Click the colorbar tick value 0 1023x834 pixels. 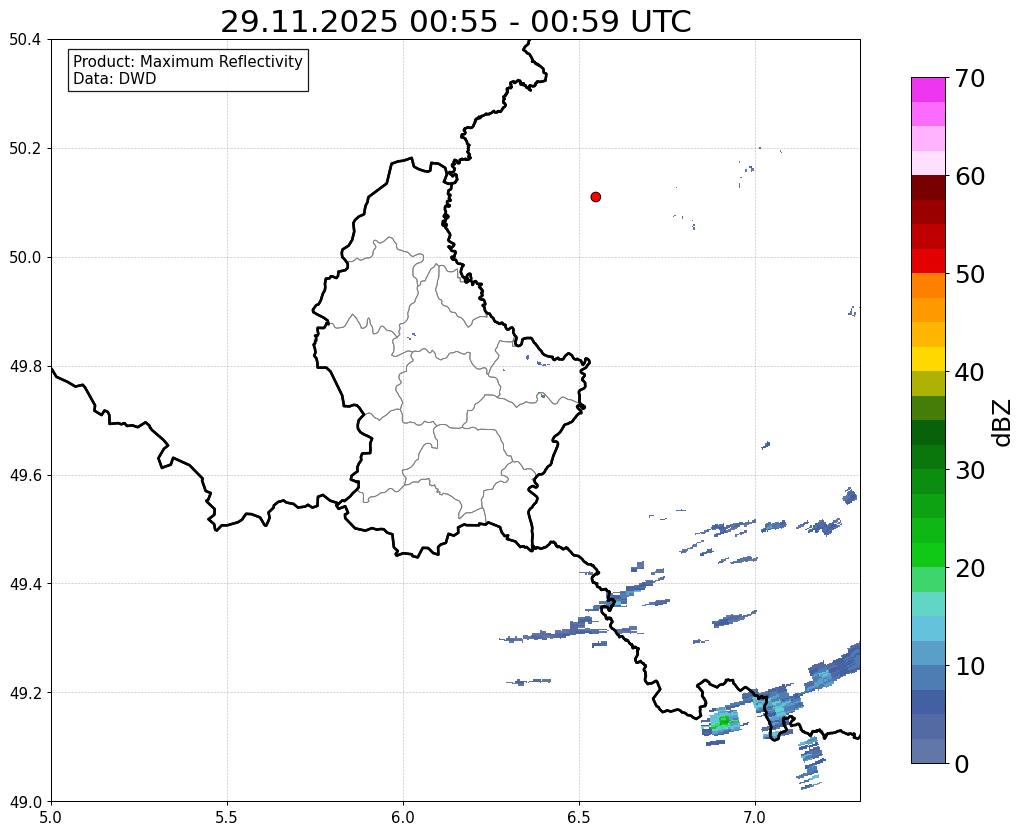[962, 764]
